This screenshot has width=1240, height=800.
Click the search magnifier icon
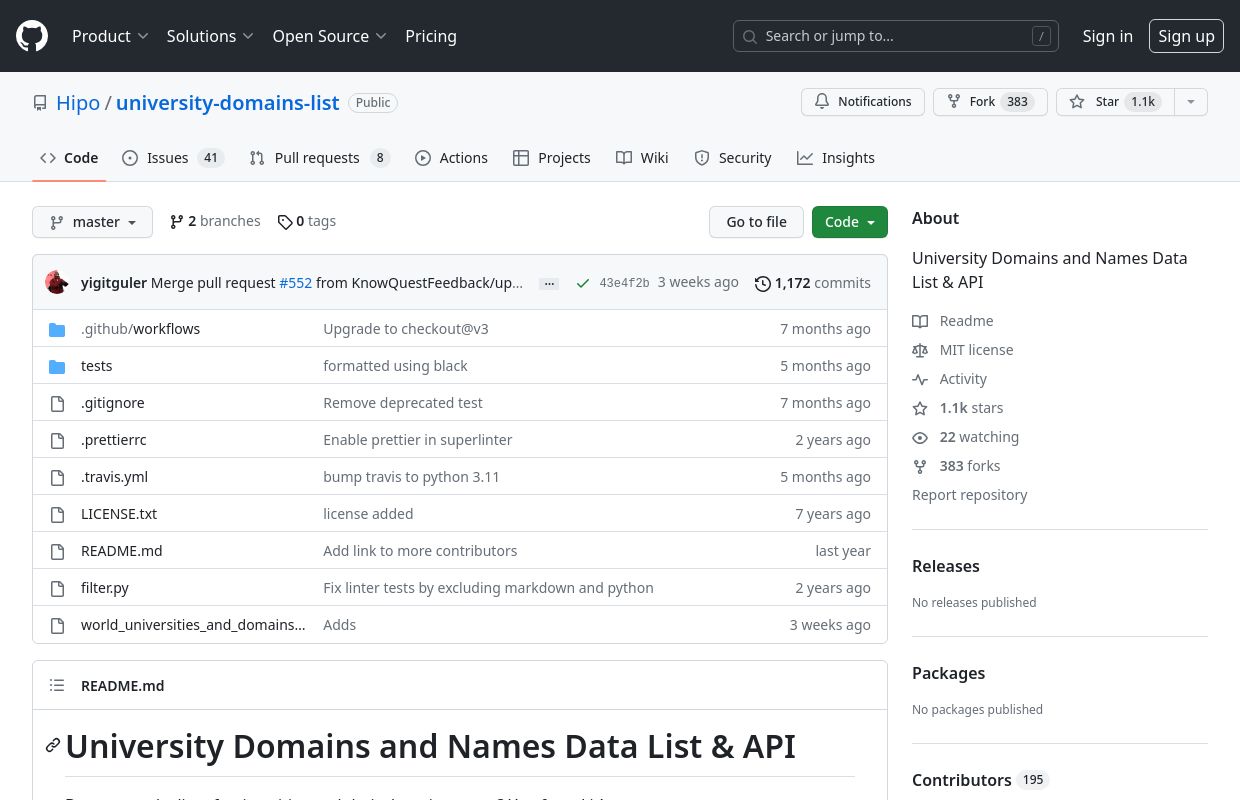click(750, 36)
